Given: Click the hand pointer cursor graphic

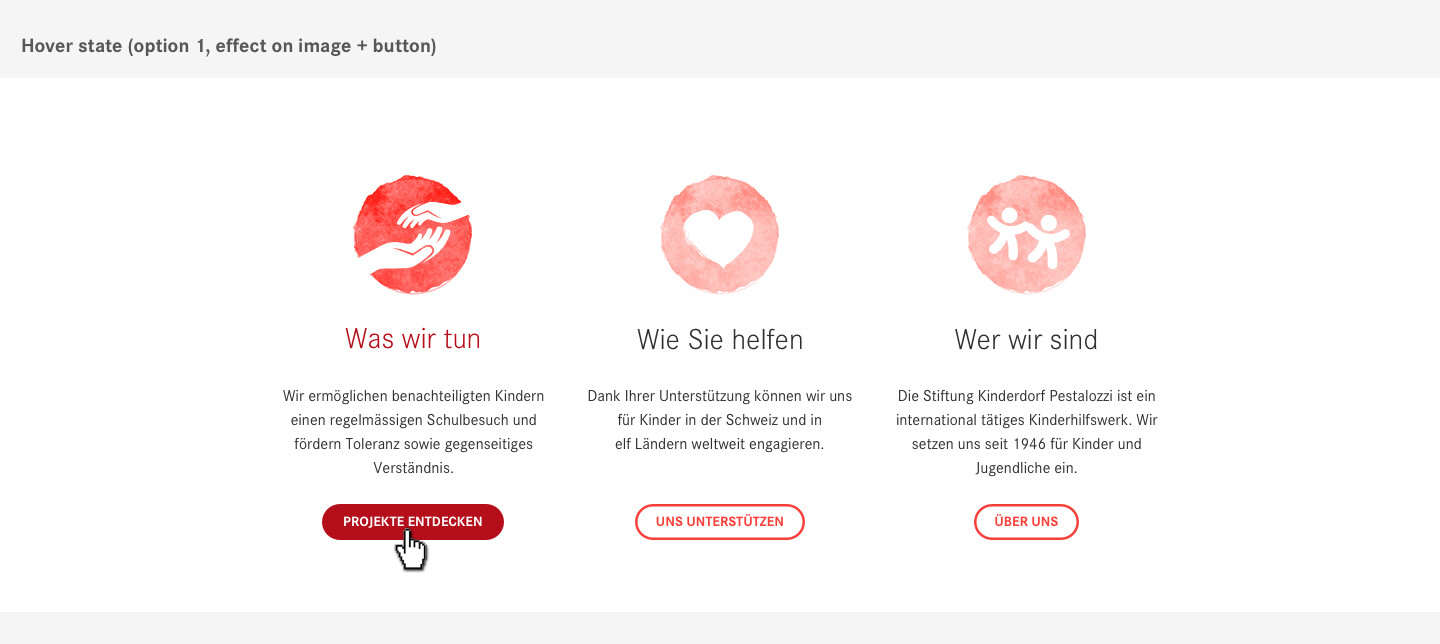Looking at the screenshot, I should tap(411, 551).
